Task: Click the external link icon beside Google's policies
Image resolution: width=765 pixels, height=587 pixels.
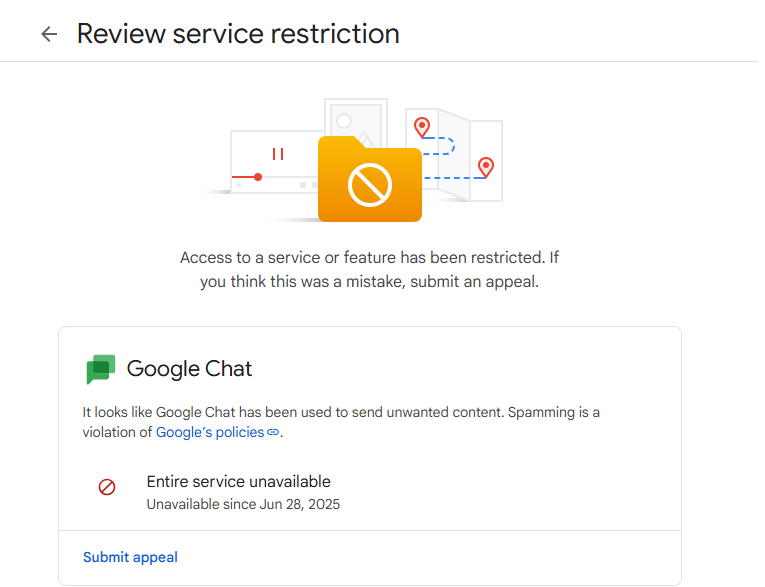Action: point(274,433)
